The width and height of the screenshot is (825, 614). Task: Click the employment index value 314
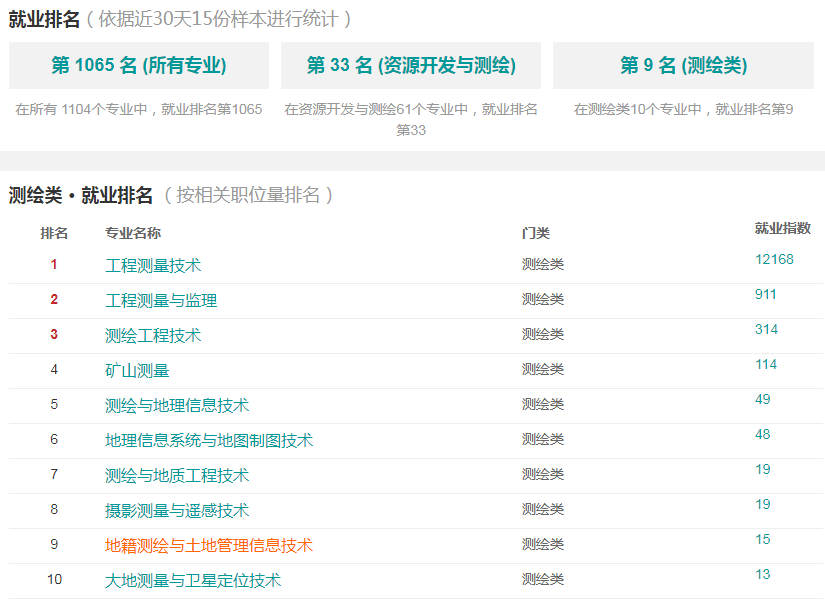766,329
